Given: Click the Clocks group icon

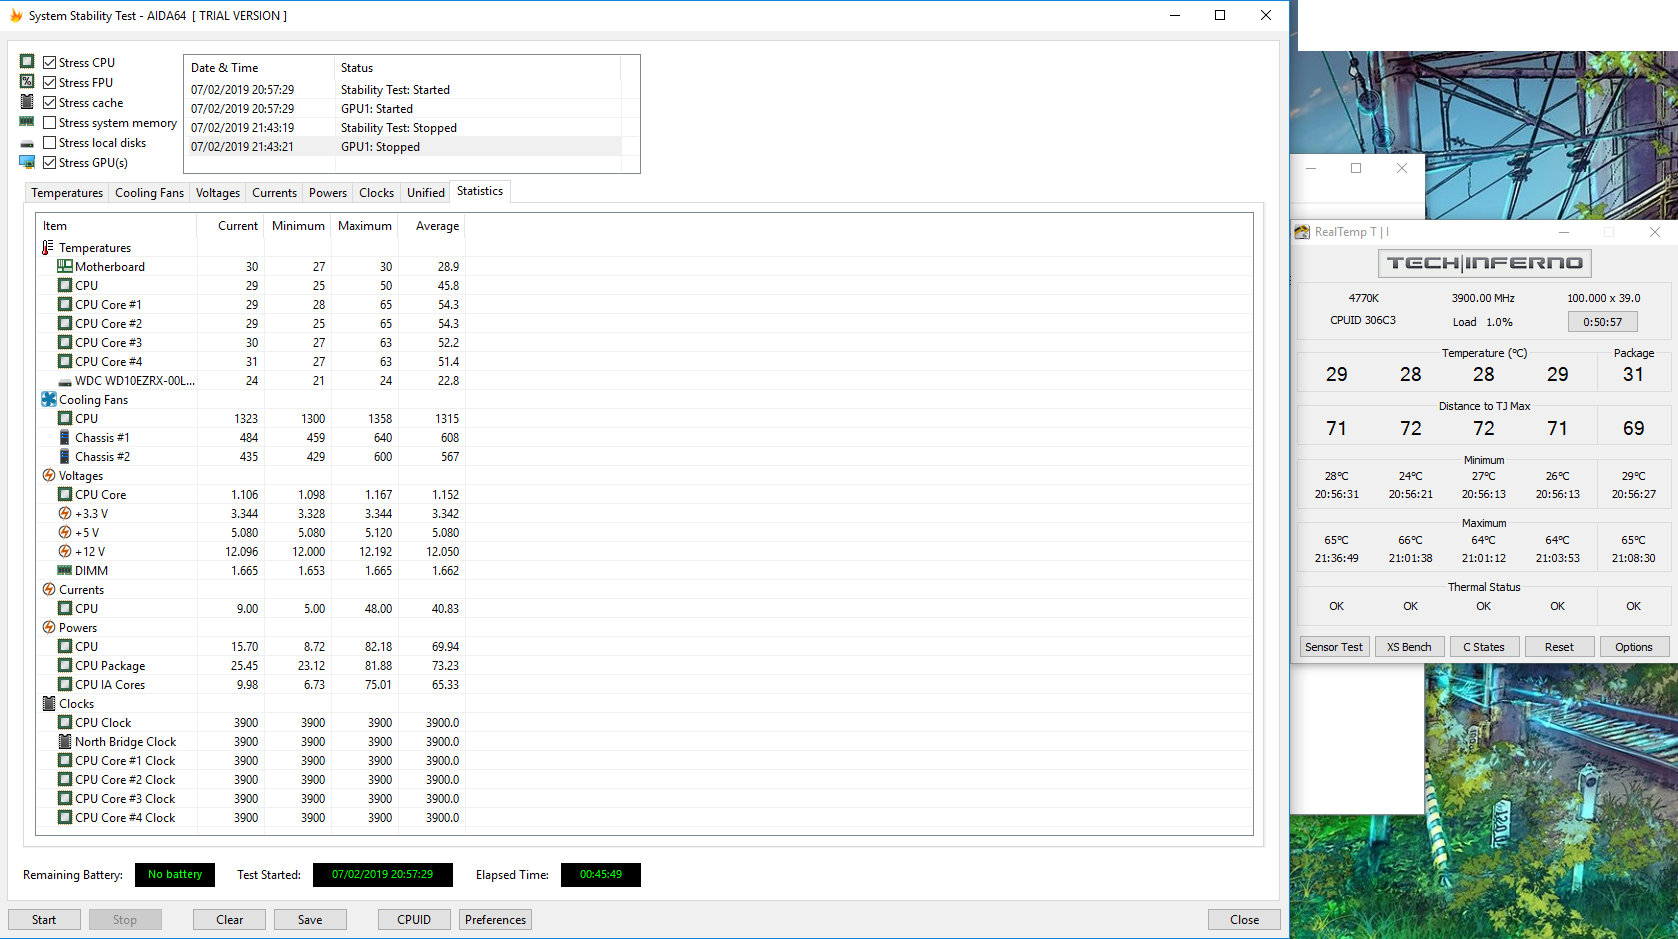Looking at the screenshot, I should click(x=49, y=703).
